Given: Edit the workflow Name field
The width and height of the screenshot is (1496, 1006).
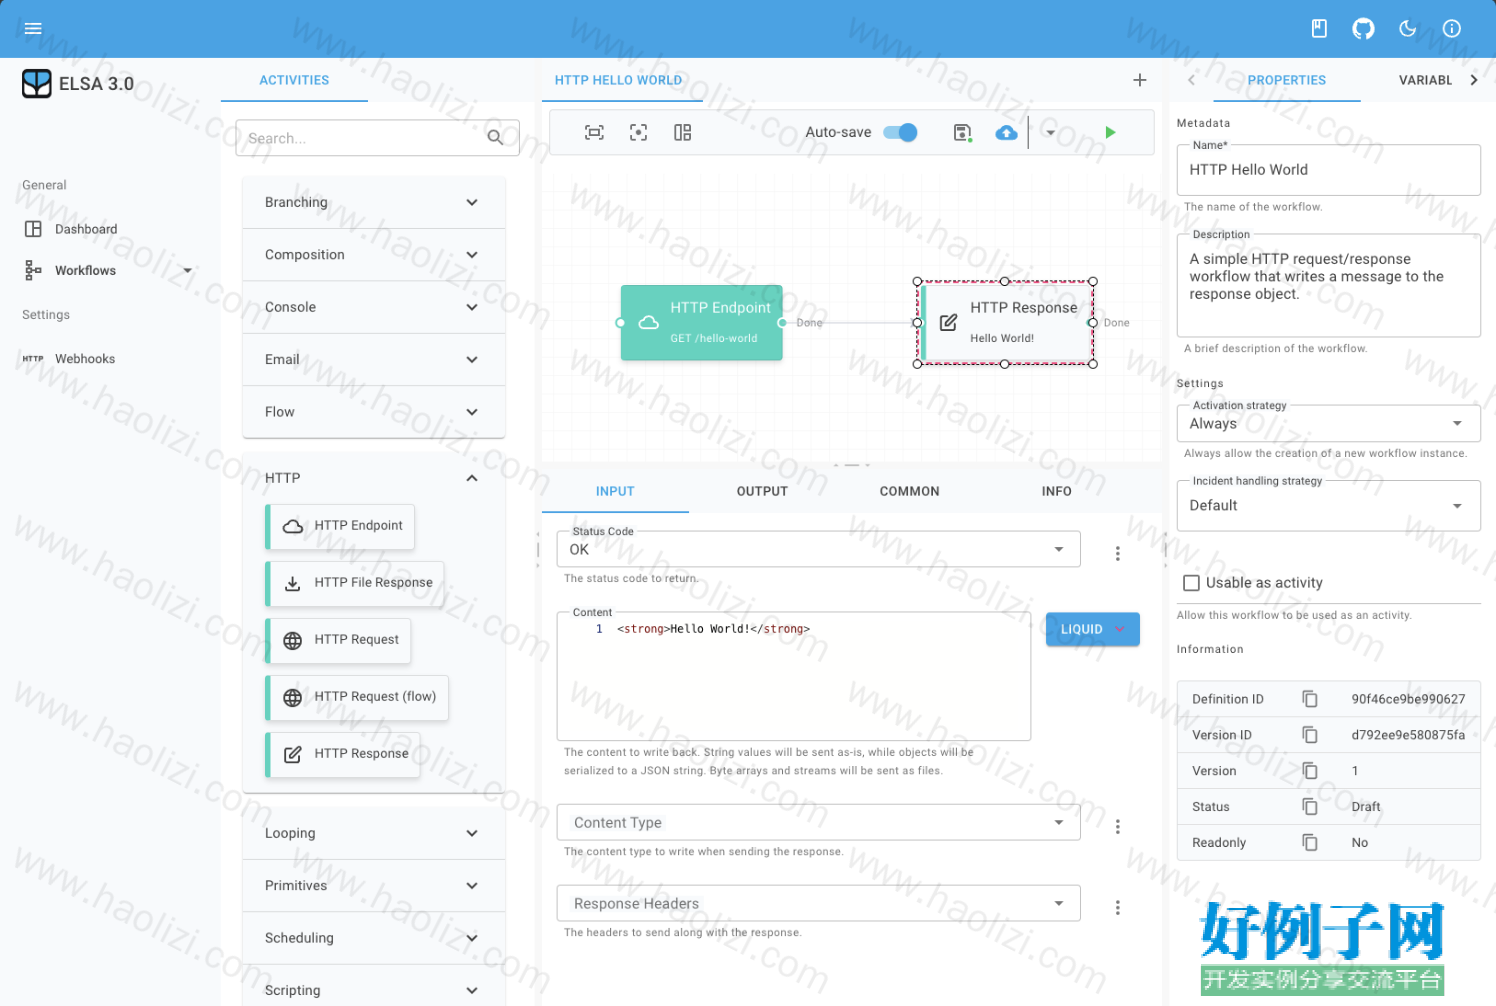Looking at the screenshot, I should [x=1328, y=170].
